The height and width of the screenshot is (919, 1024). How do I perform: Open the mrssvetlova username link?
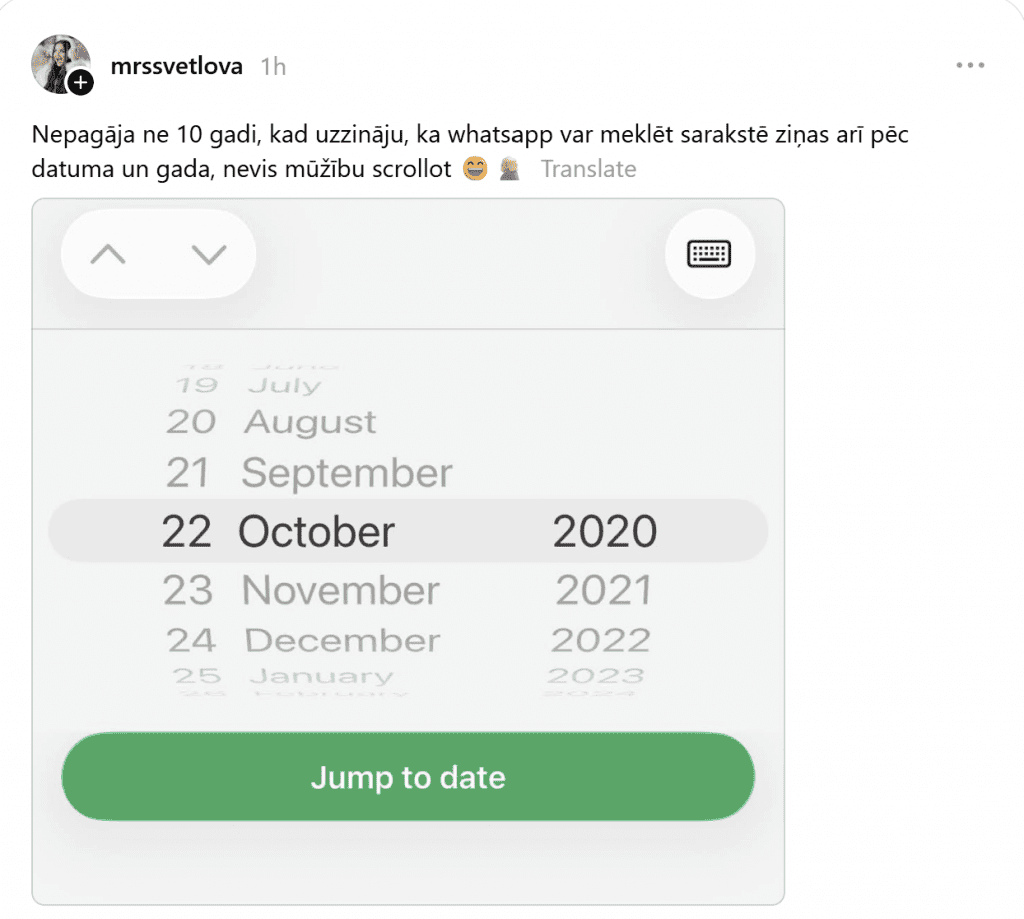176,66
